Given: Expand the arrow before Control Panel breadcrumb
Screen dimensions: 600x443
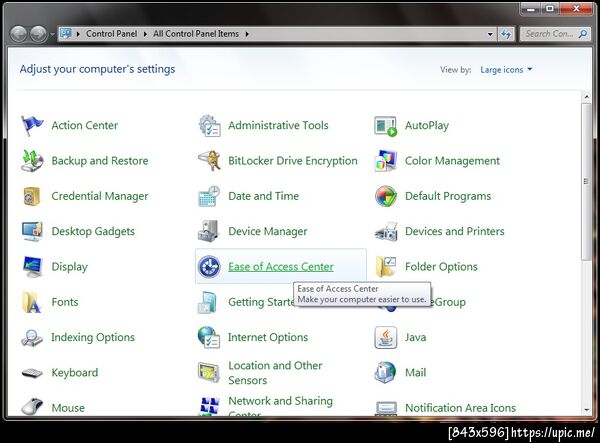Looking at the screenshot, I should click(x=78, y=34).
